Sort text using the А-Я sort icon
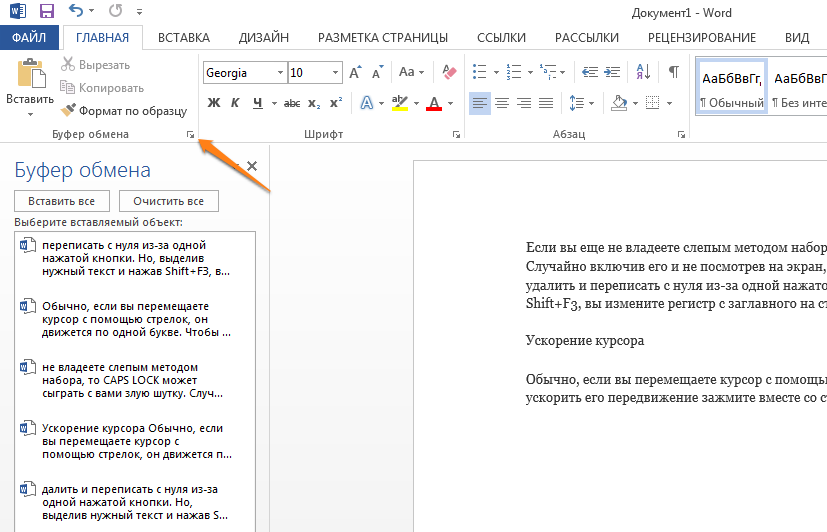This screenshot has height=532, width=827. click(643, 72)
